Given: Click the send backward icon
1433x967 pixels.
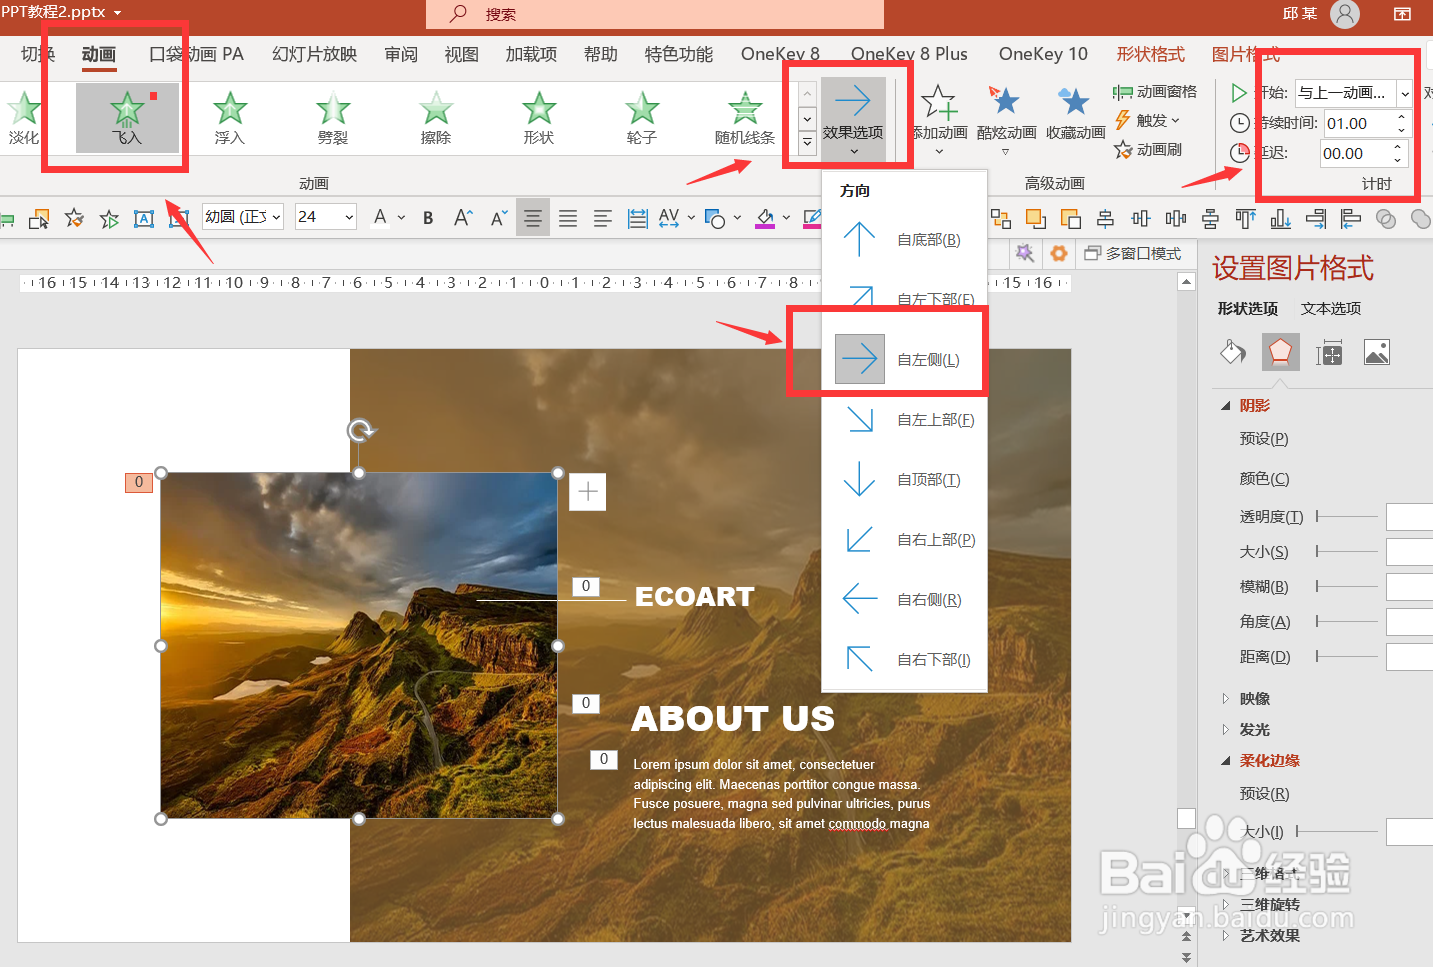Looking at the screenshot, I should click(1071, 218).
